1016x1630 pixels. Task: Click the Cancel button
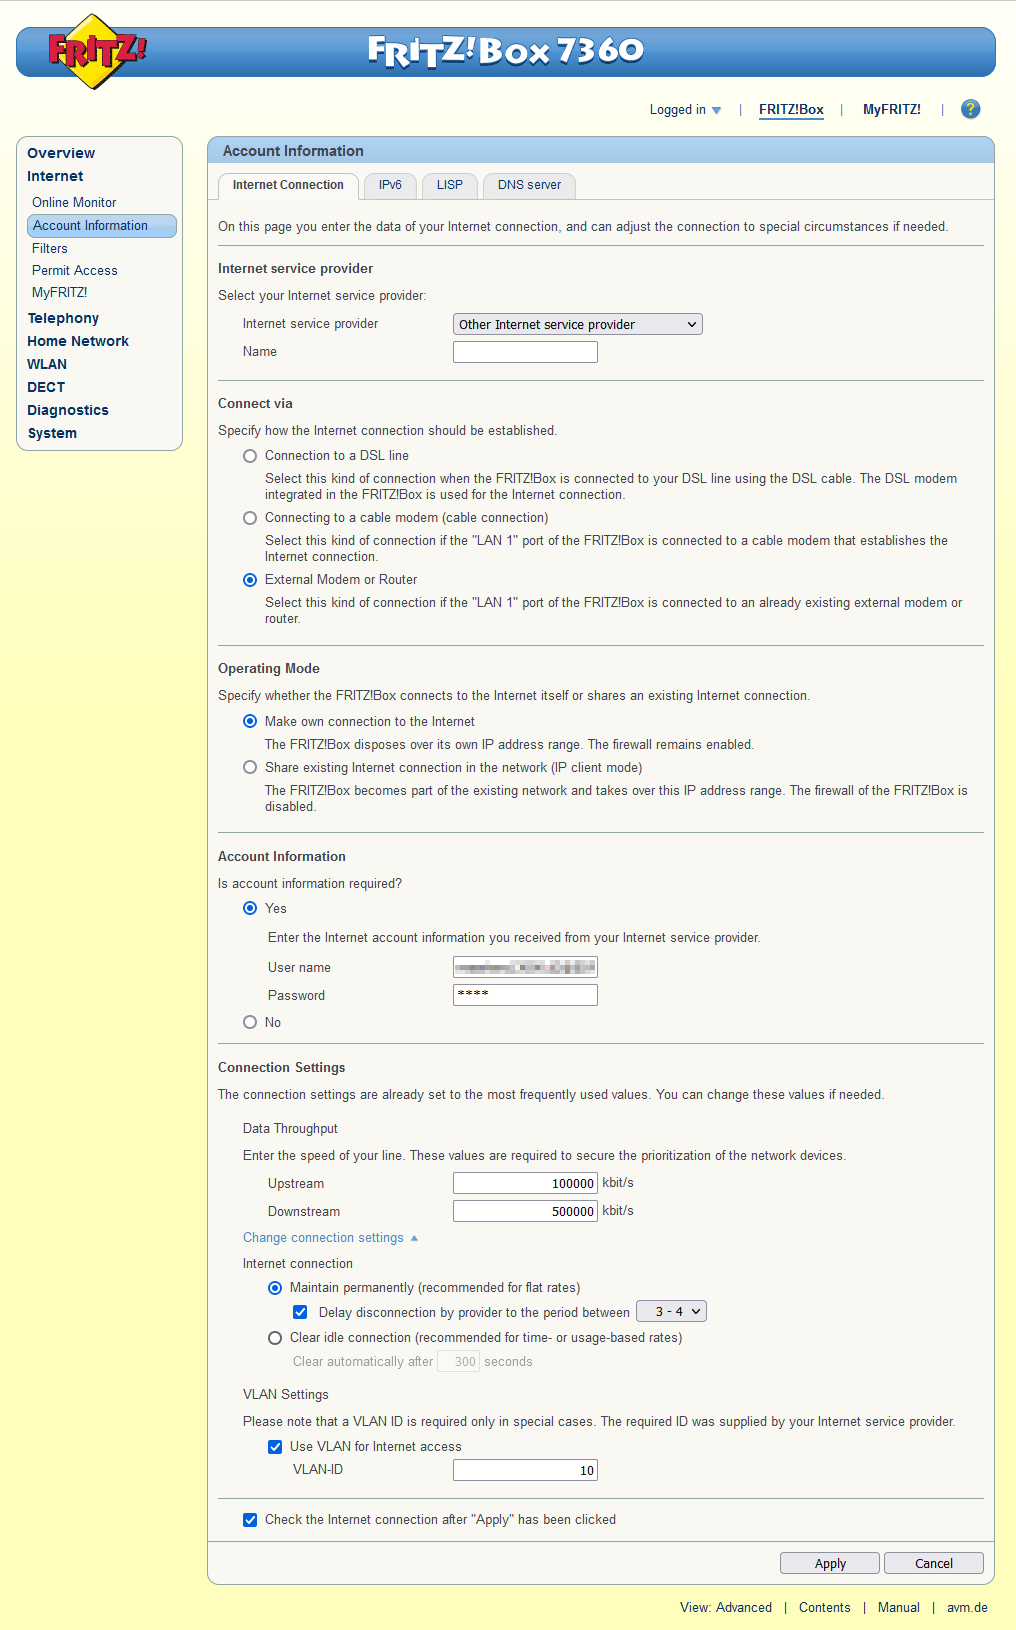933,1564
